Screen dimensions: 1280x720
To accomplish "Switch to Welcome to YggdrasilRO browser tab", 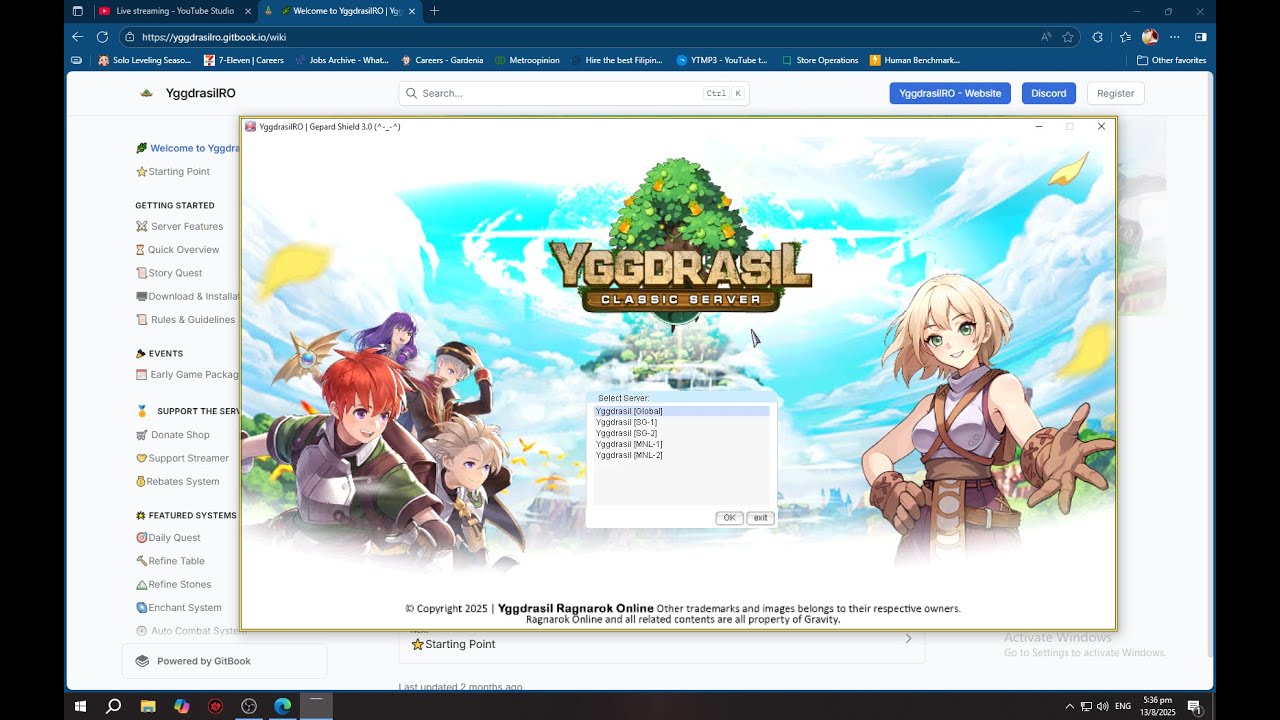I will (340, 11).
